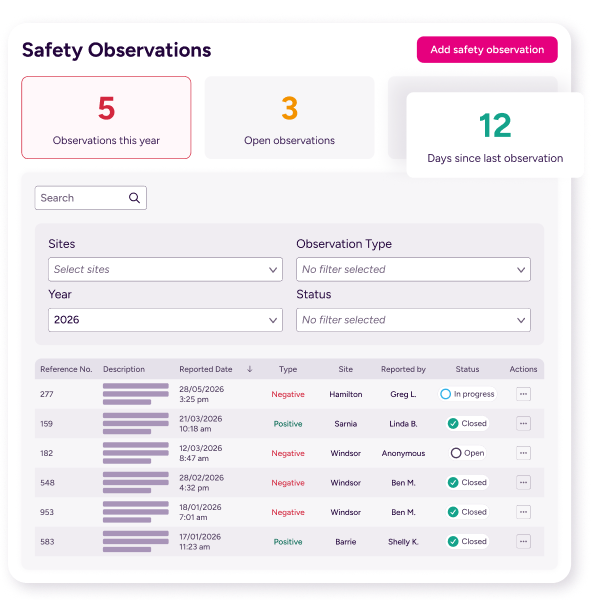
Task: Open the Year 2026 dropdown
Action: (x=165, y=320)
